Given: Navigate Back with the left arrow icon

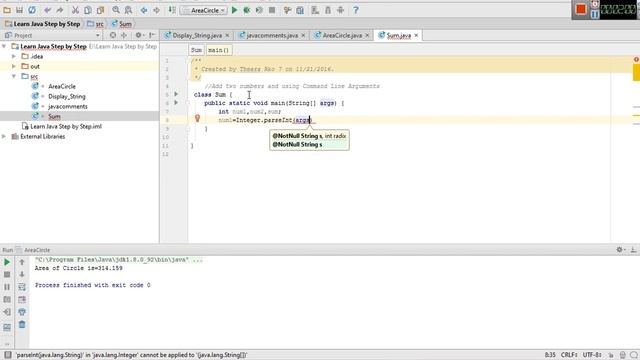Looking at the screenshot, I should tap(144, 10).
